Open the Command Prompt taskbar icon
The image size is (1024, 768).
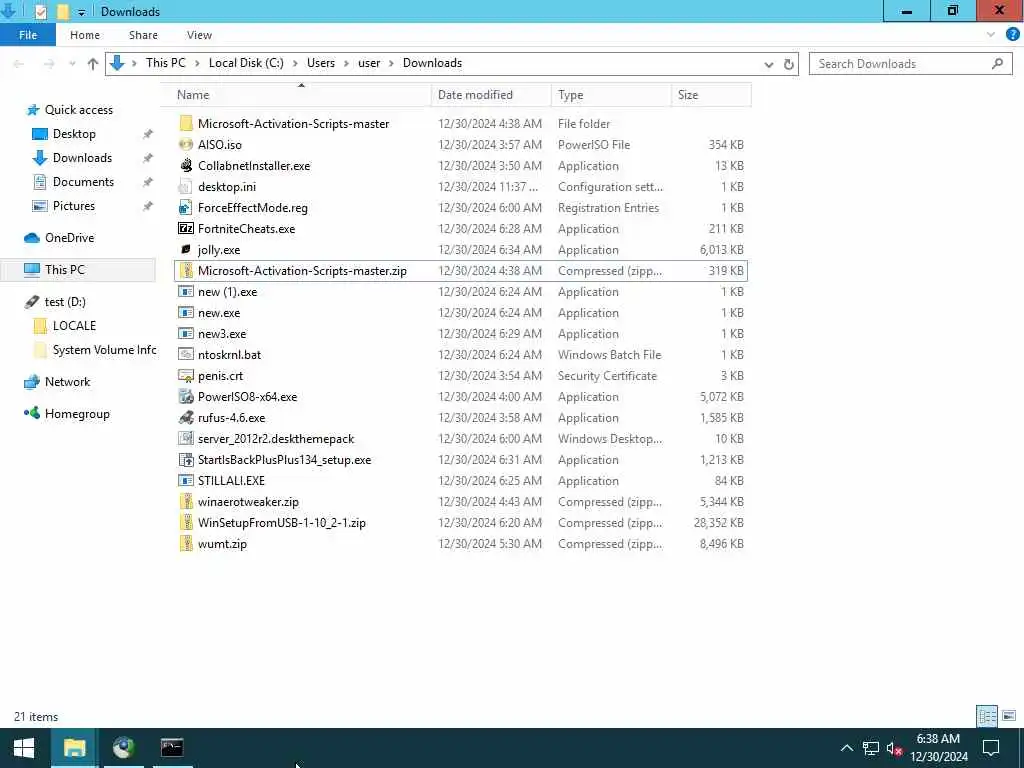172,748
